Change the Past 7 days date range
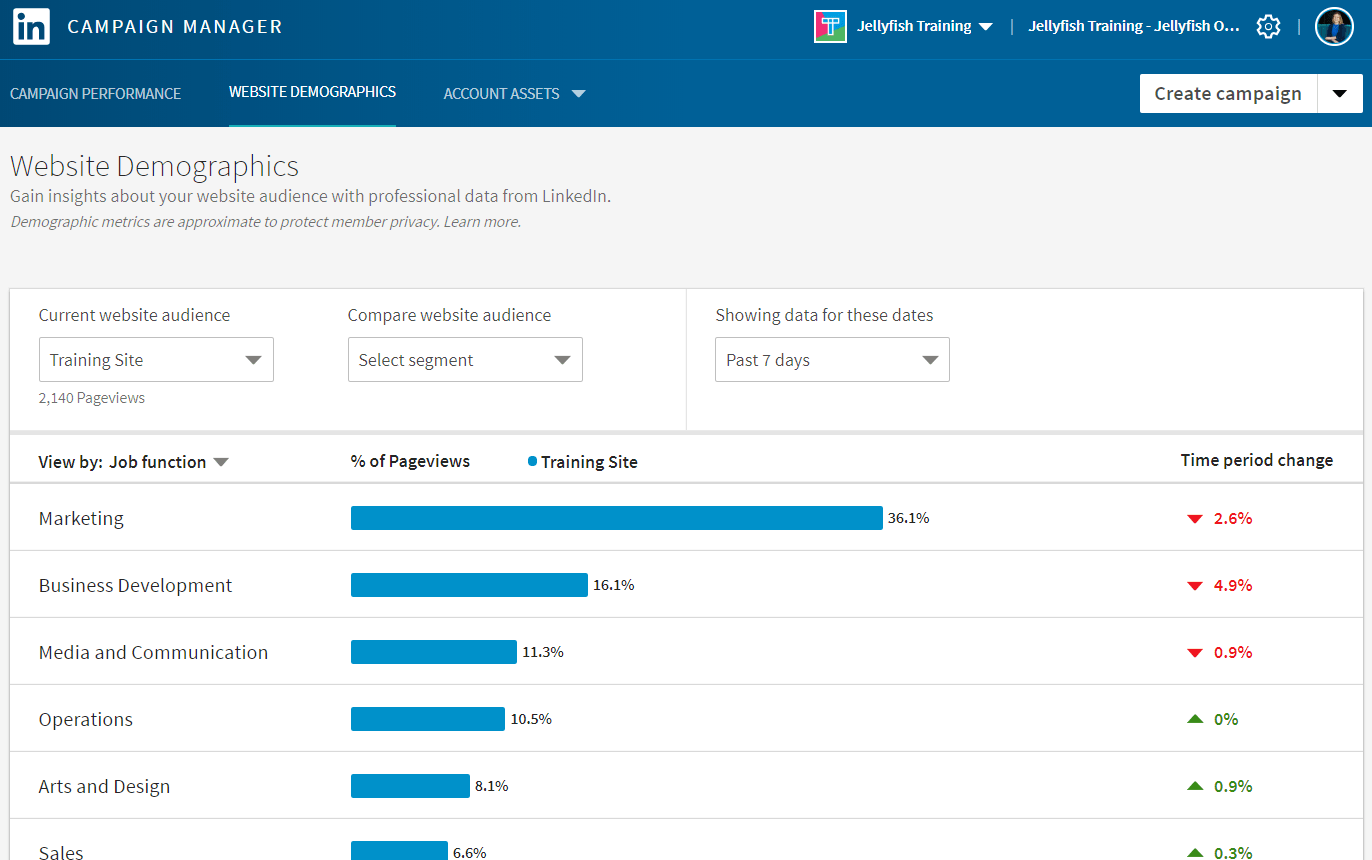This screenshot has height=860, width=1372. tap(832, 360)
